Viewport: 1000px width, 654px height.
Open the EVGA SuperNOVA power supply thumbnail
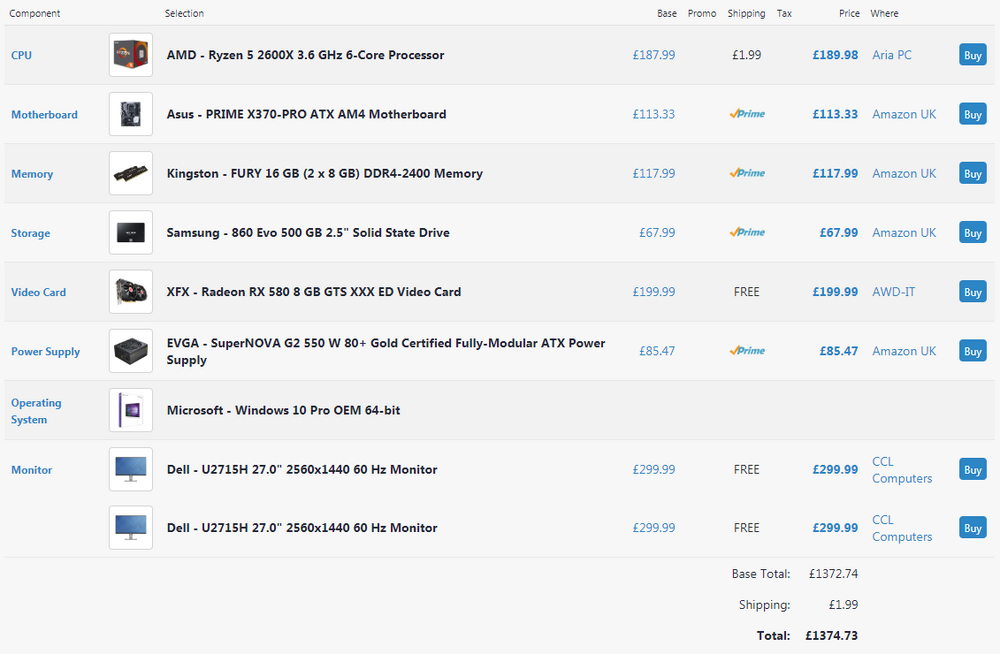(131, 351)
